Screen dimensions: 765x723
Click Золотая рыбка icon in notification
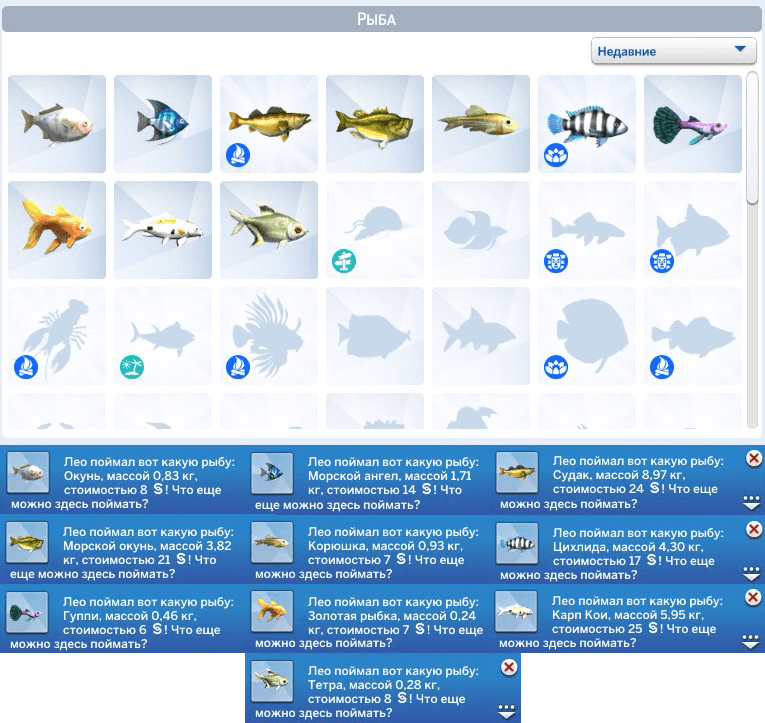tap(272, 612)
